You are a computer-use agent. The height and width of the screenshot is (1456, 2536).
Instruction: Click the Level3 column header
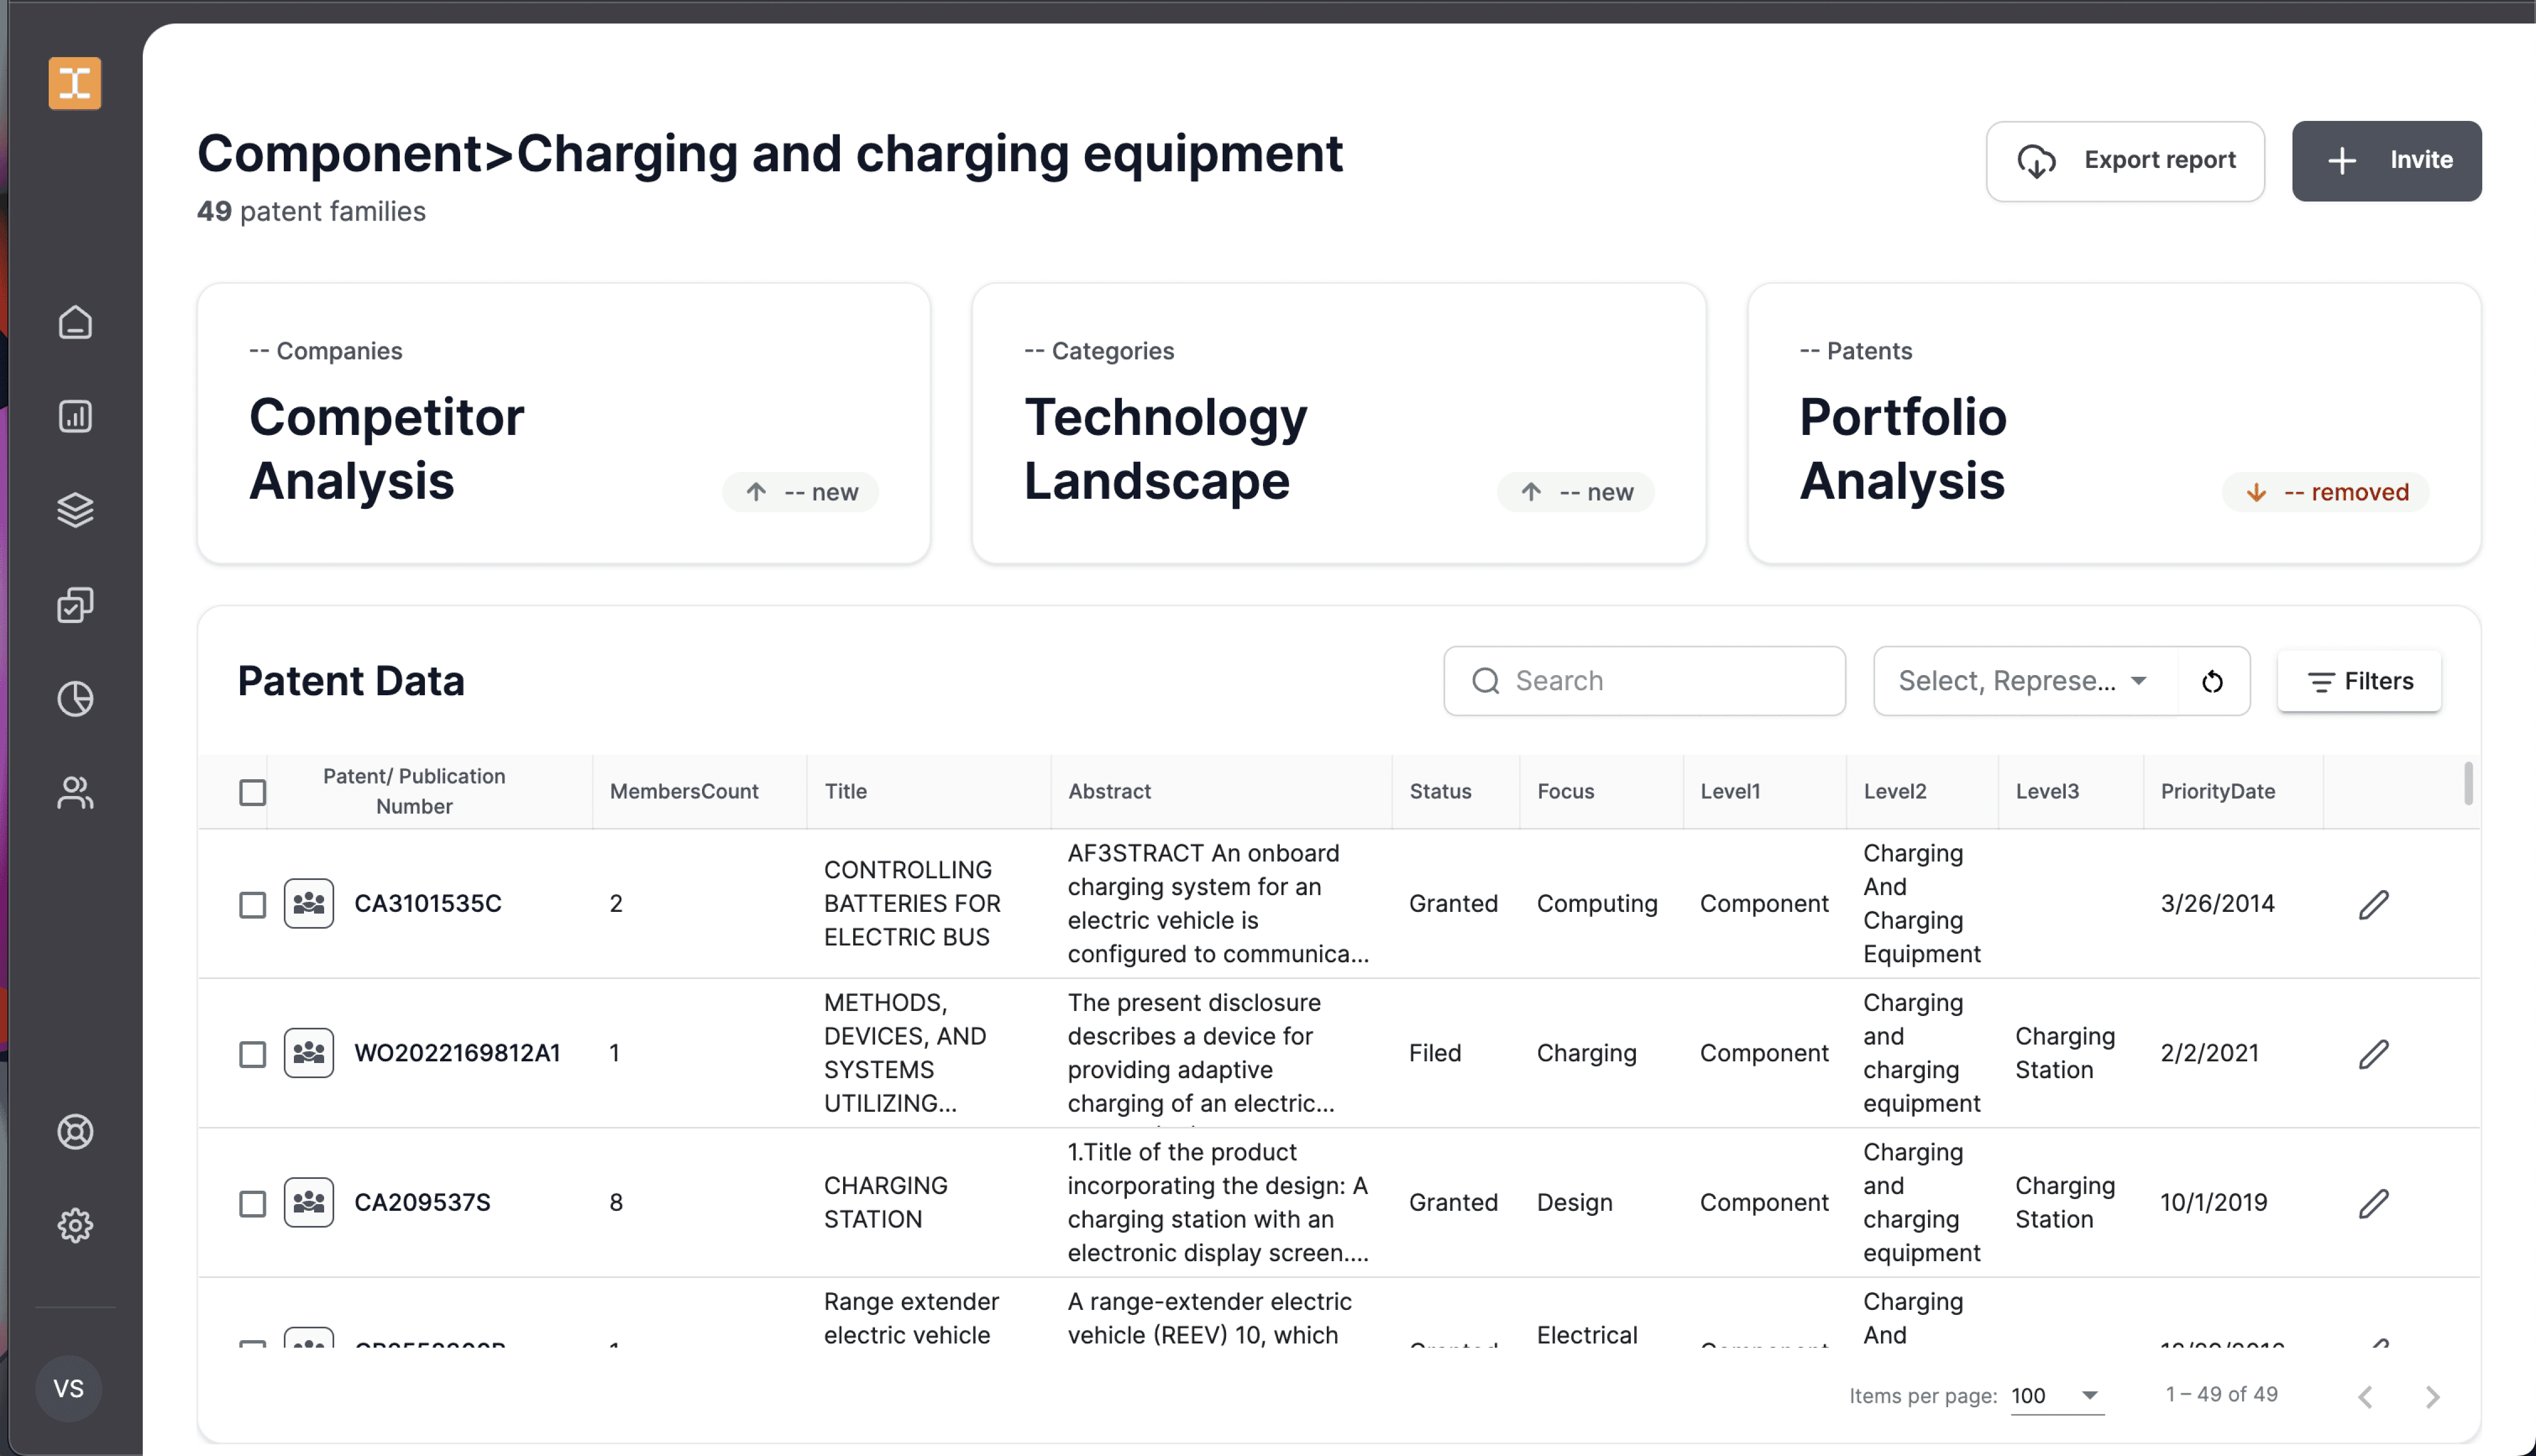[2046, 791]
